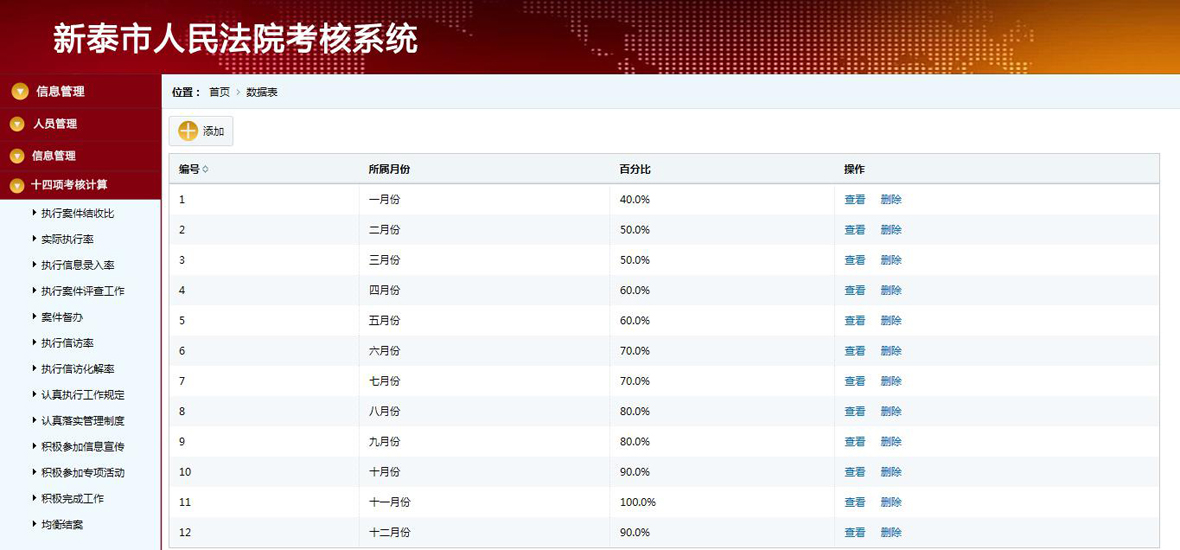Open 执行案件结收比 in the sidebar
1180x550 pixels.
point(77,213)
